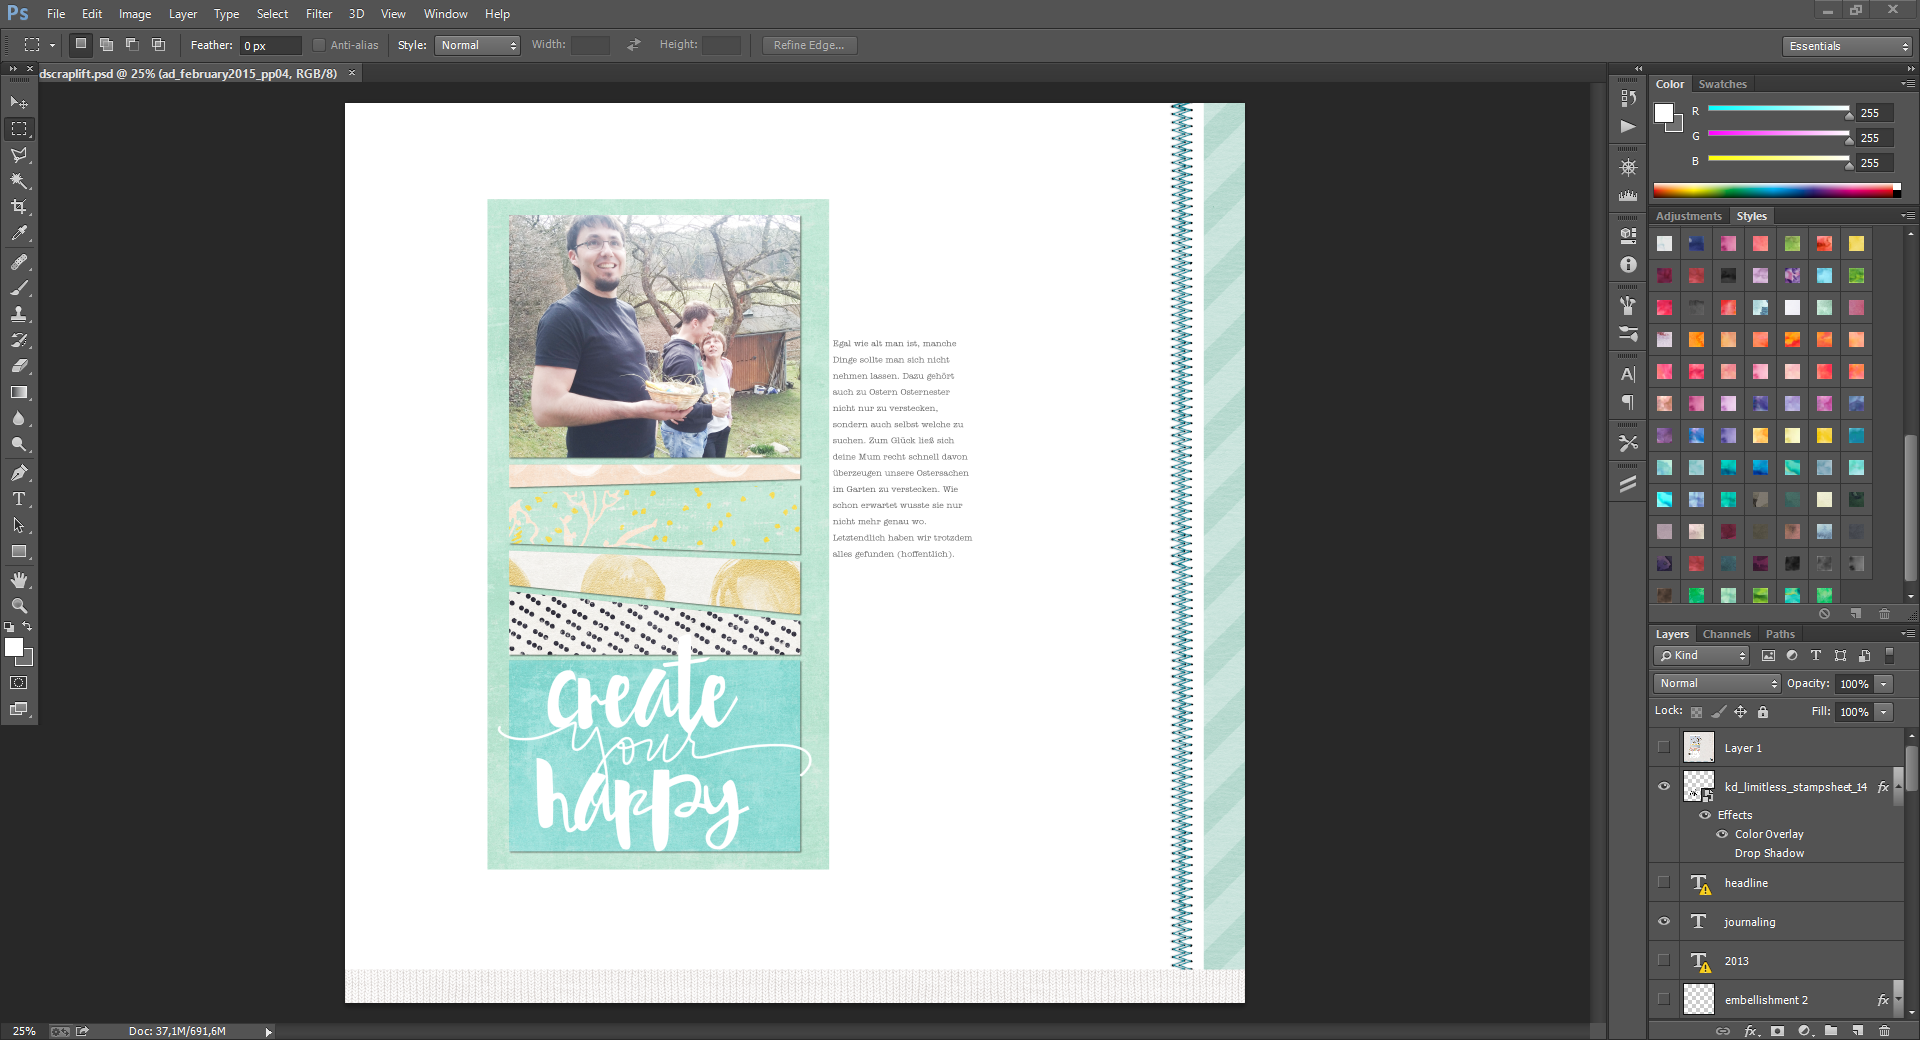
Task: Click the zoom percentage field
Action: pos(24,1031)
